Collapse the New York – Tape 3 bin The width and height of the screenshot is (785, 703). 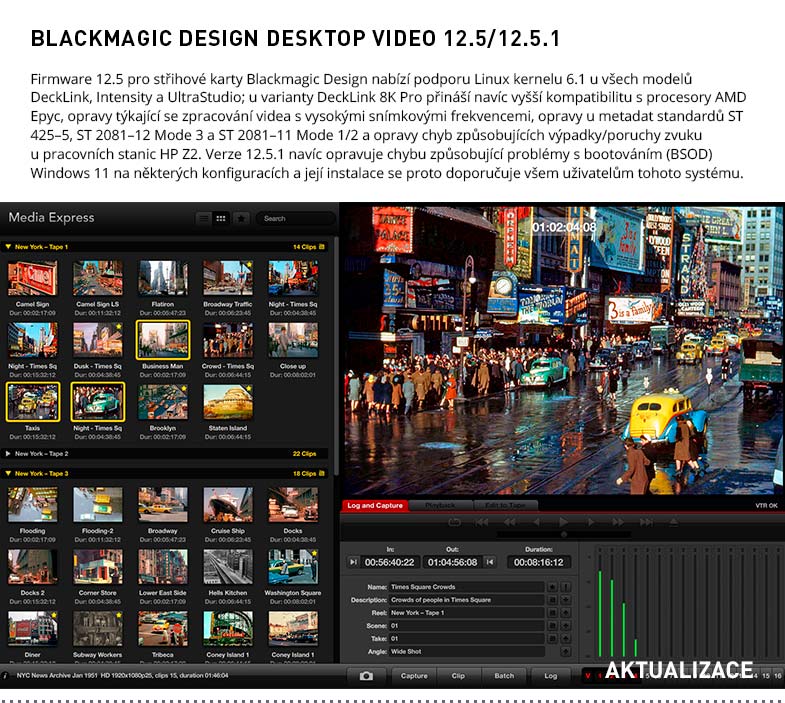[8, 474]
